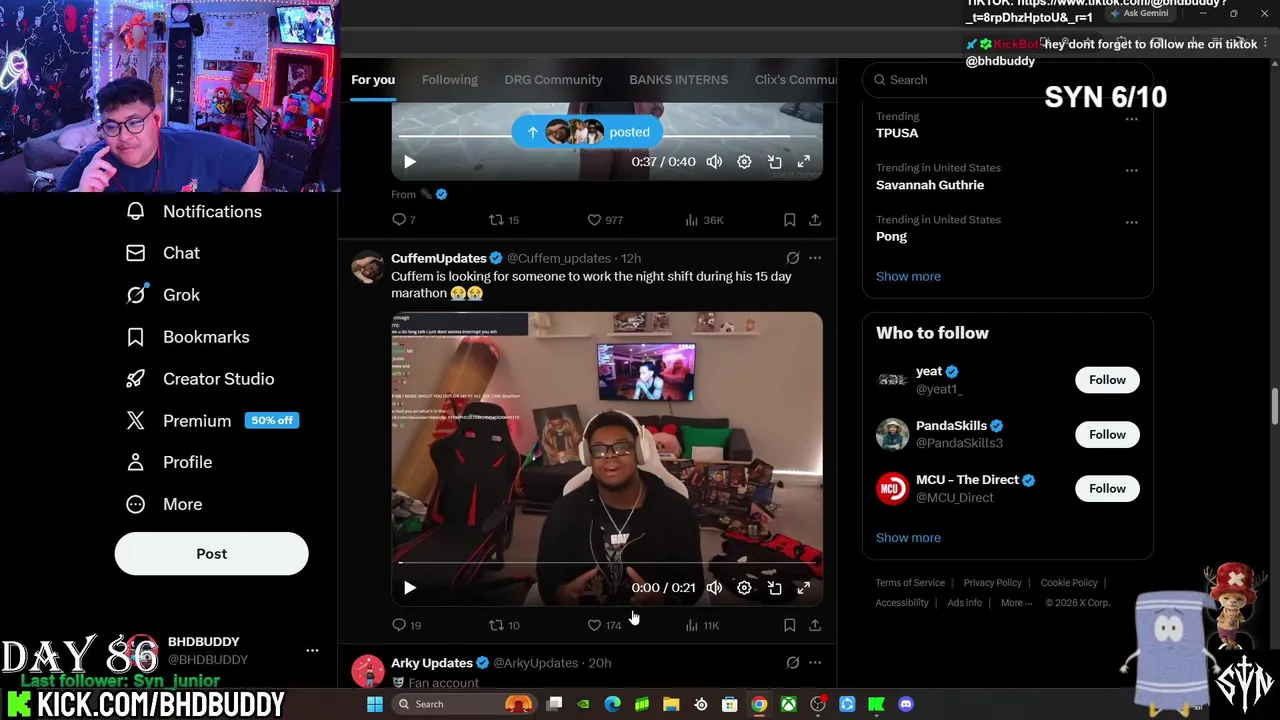Screen dimensions: 1280x720
Task: Open settings gear on the top video
Action: point(744,161)
